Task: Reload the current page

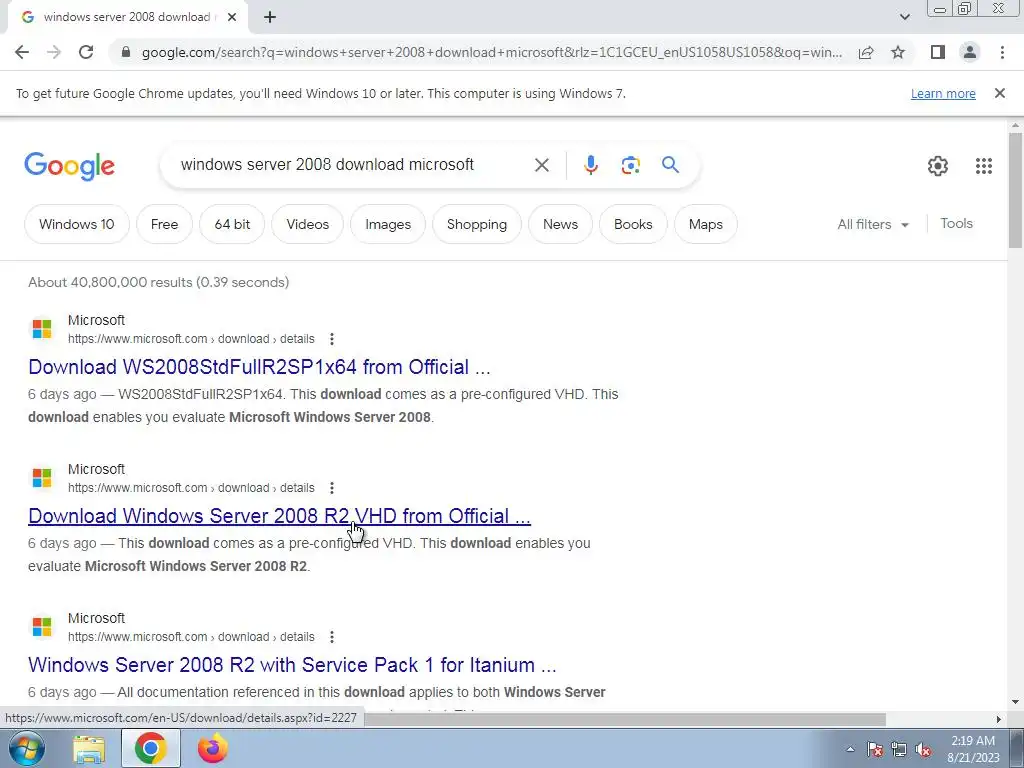Action: coord(86,52)
